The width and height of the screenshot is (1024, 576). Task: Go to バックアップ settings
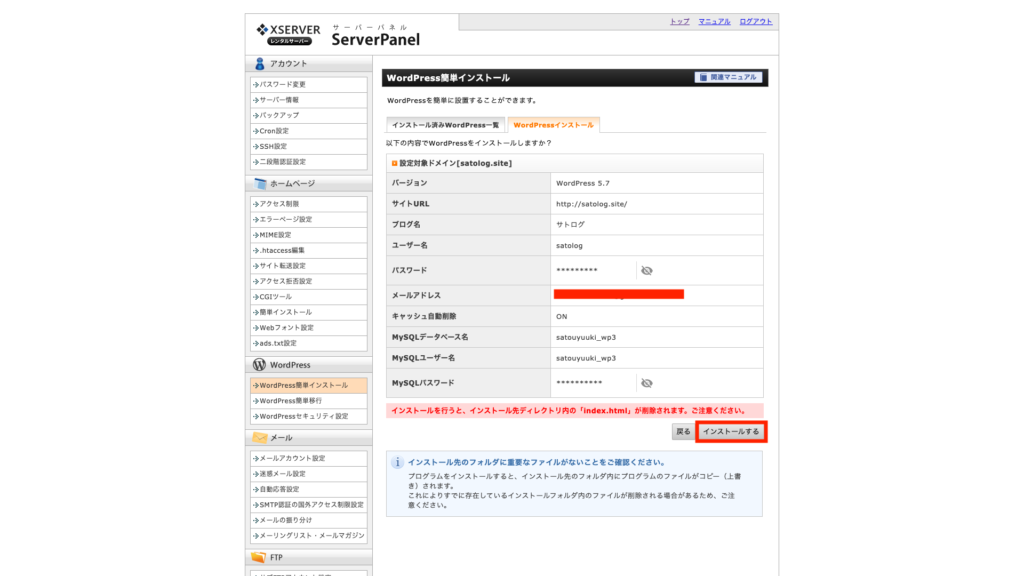tap(308, 115)
